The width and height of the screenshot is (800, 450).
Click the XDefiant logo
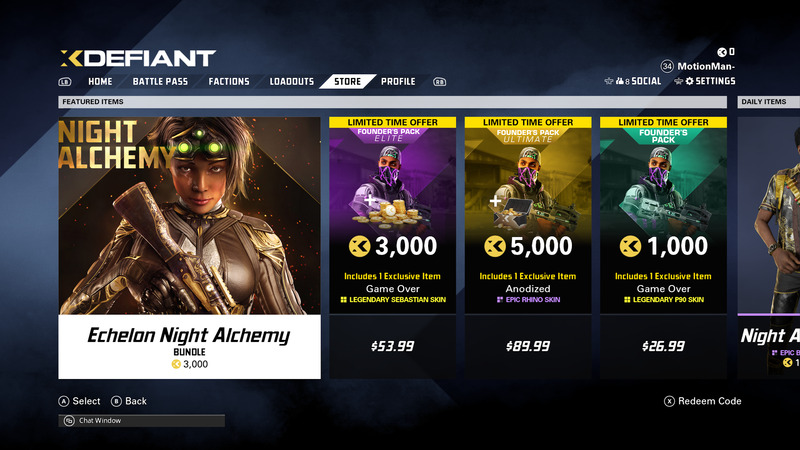138,58
